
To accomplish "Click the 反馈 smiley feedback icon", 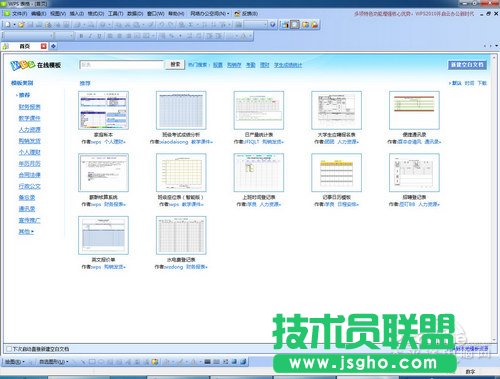I will click(237, 14).
